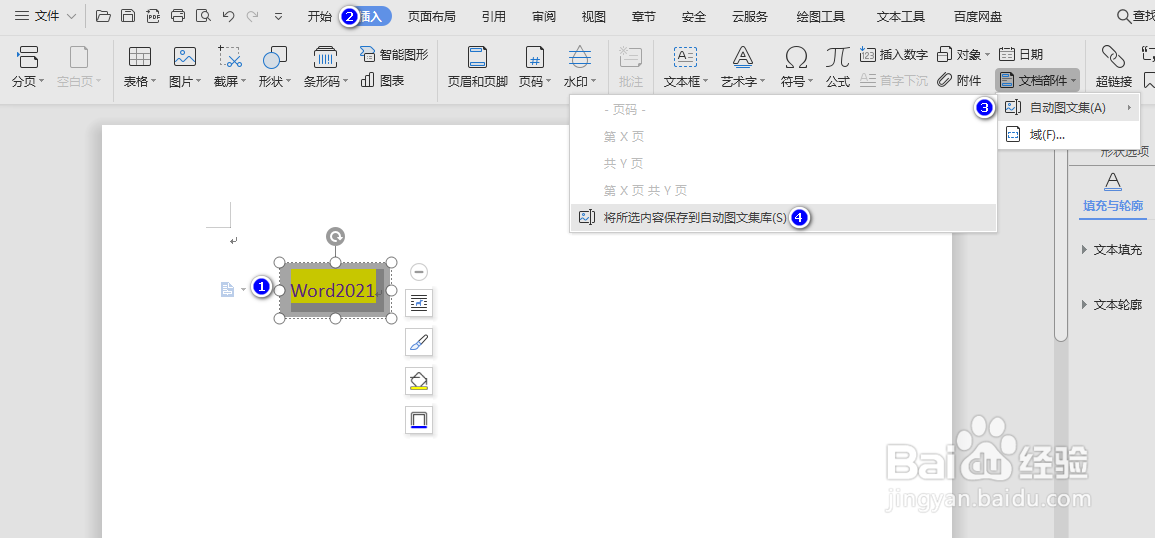Switch to the 审阅 tab
The height and width of the screenshot is (538, 1155).
click(544, 16)
